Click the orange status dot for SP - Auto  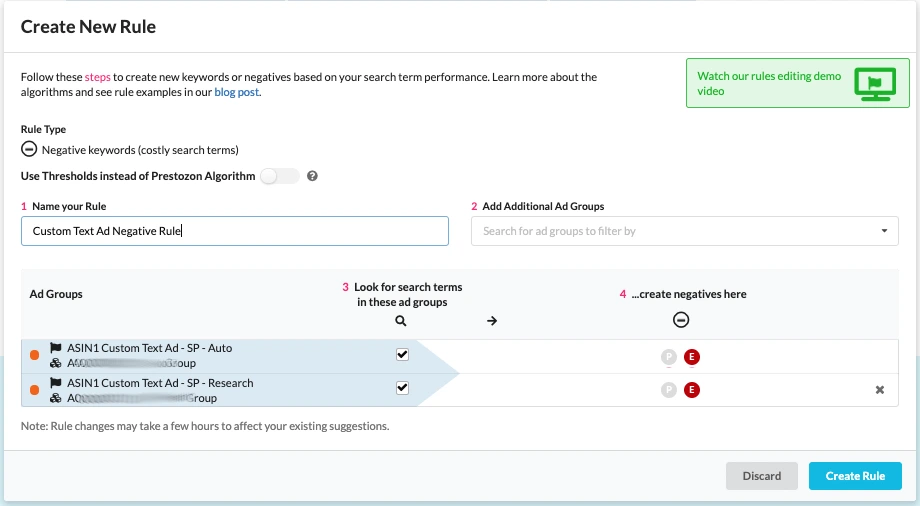35,355
